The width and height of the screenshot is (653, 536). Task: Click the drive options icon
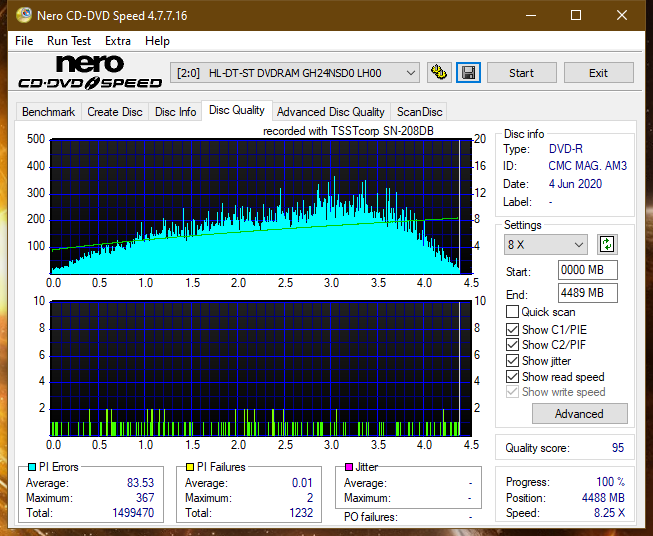click(439, 73)
